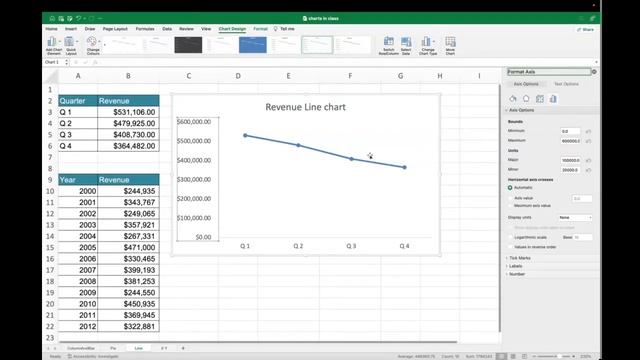Open the Add Chart Element menu
640x360 pixels.
click(x=53, y=45)
